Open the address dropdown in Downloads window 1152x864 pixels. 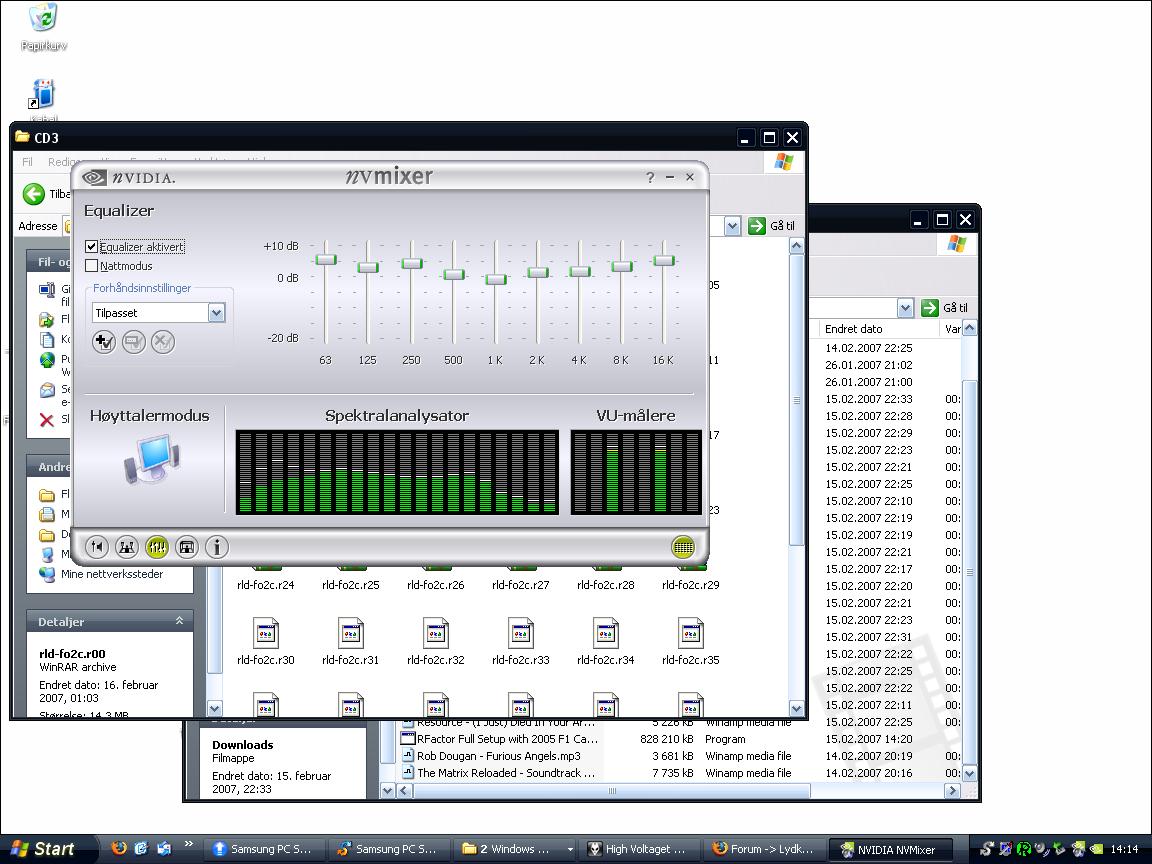click(905, 308)
